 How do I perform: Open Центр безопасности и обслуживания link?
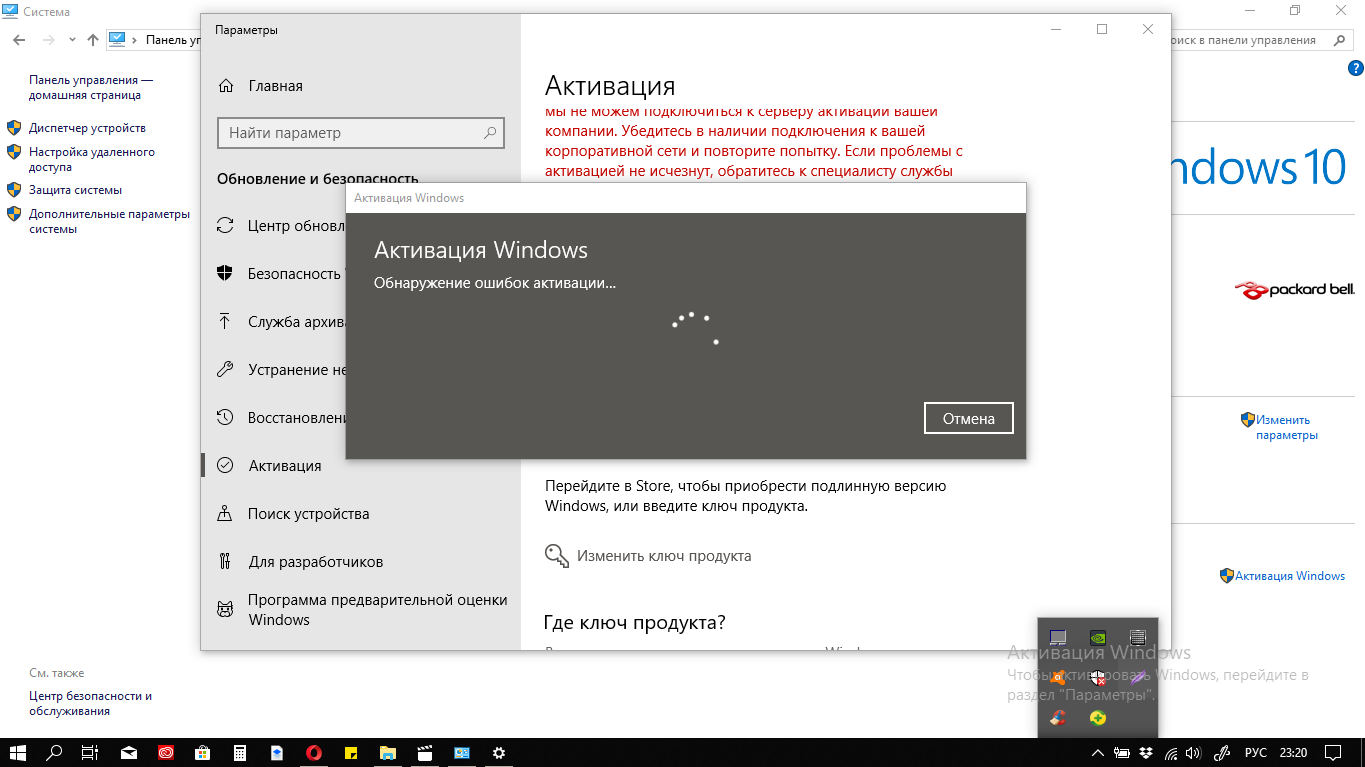tap(91, 704)
